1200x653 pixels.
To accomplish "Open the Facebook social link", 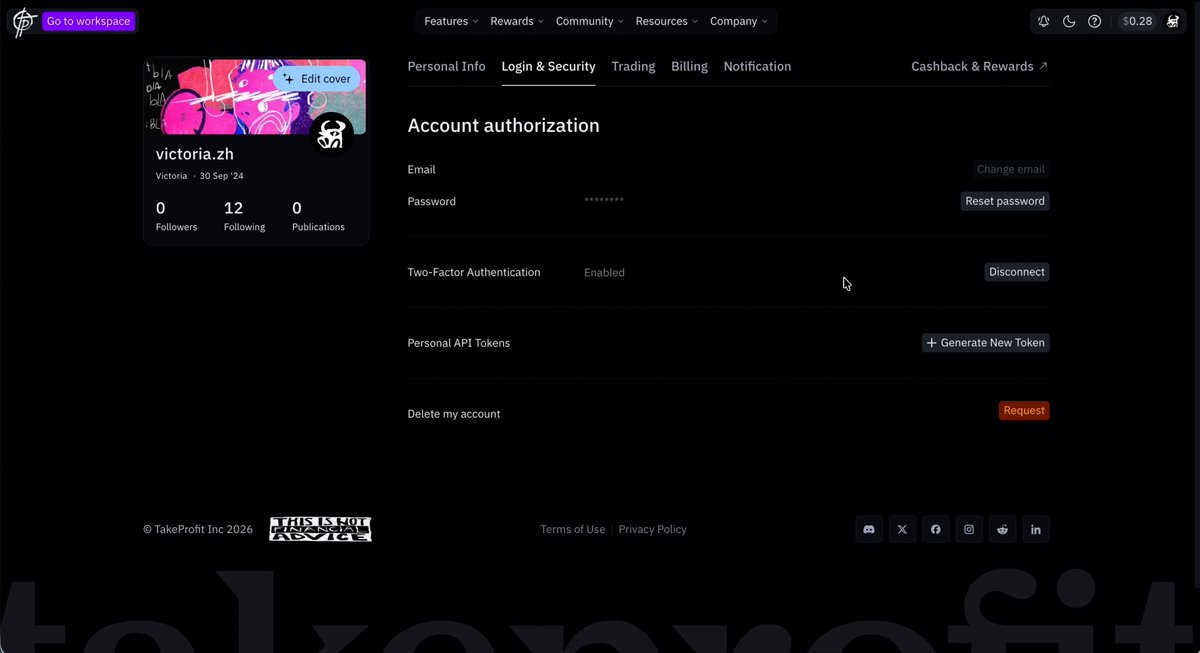I will [936, 529].
